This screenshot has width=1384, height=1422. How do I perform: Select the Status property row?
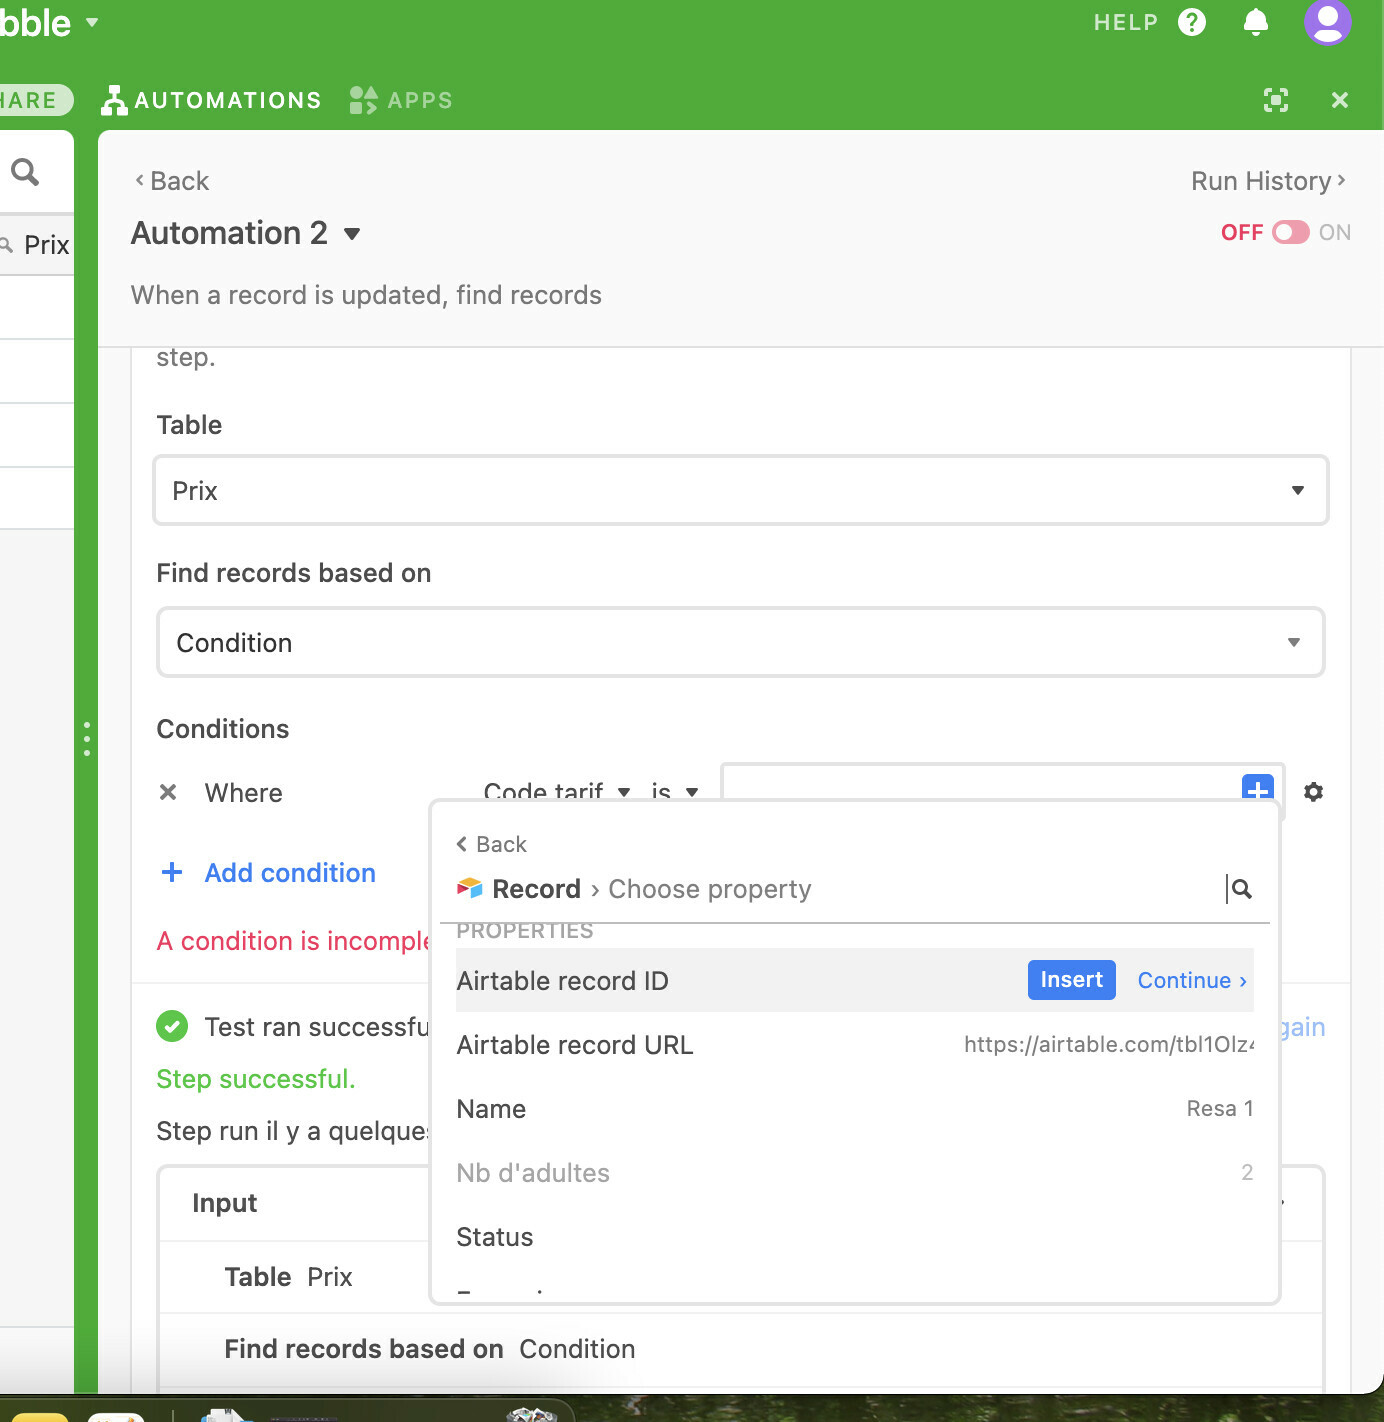coord(855,1236)
